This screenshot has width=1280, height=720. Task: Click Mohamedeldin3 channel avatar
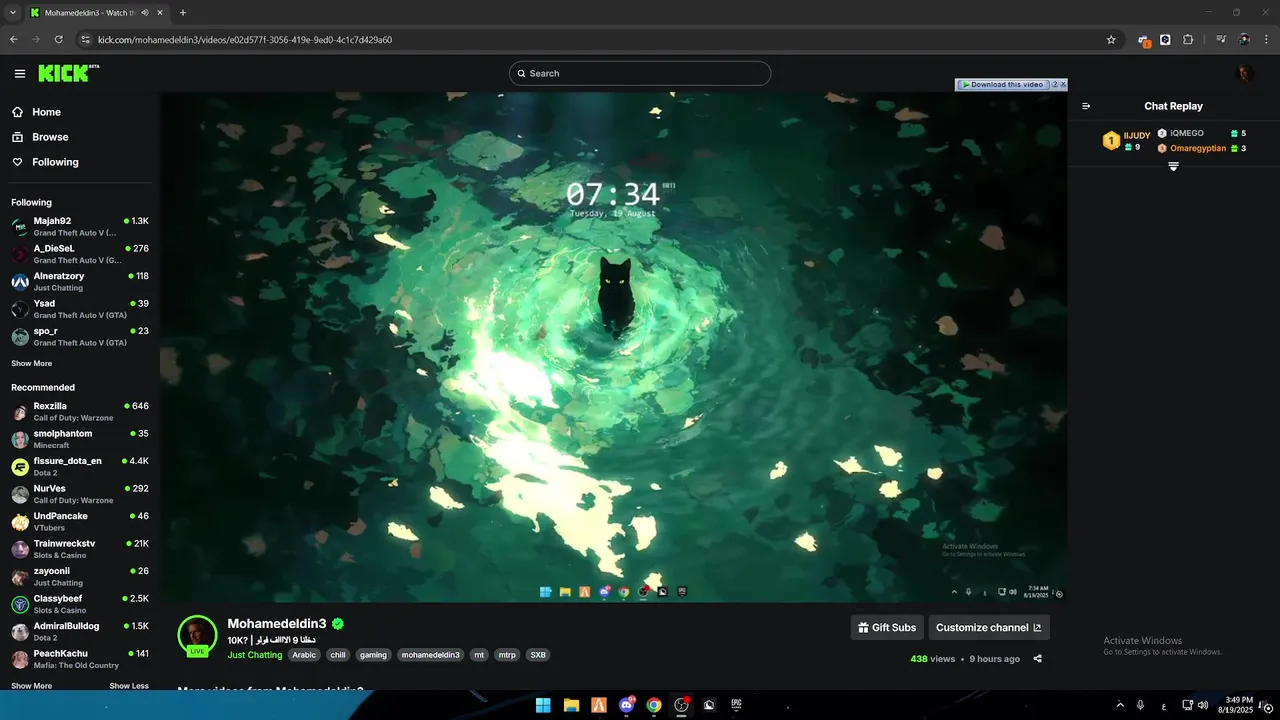(x=197, y=634)
